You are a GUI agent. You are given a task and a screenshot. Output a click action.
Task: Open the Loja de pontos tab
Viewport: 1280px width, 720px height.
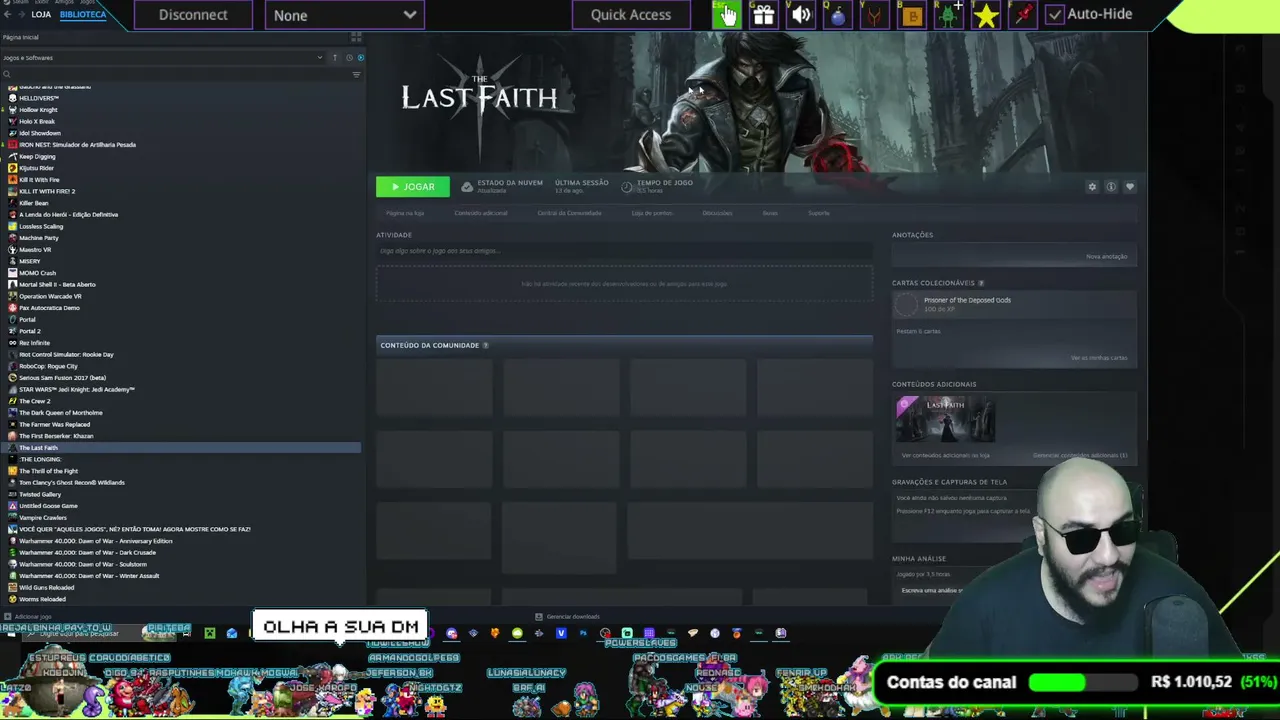coord(652,213)
